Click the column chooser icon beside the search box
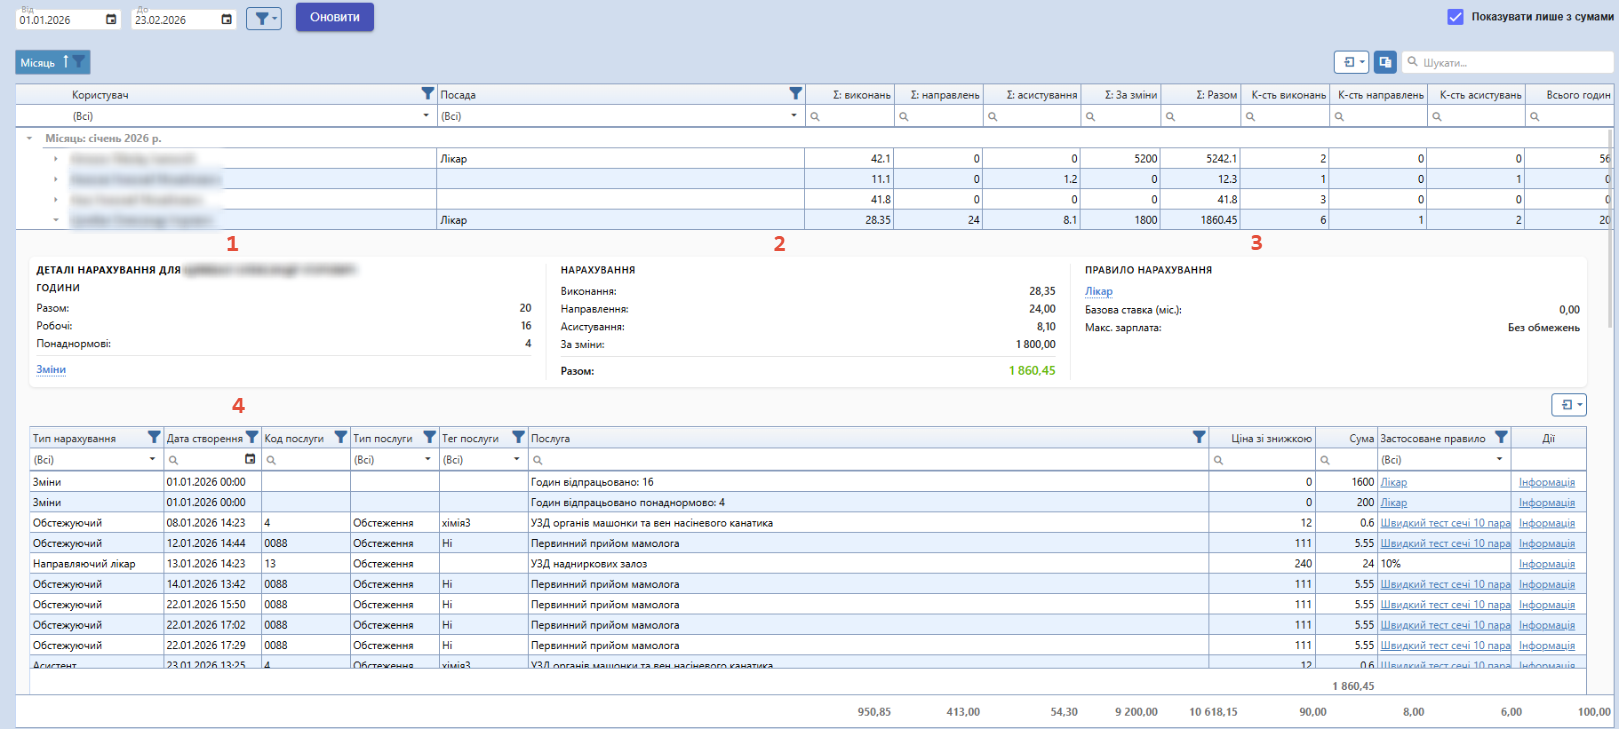The height and width of the screenshot is (729, 1619). pos(1385,62)
